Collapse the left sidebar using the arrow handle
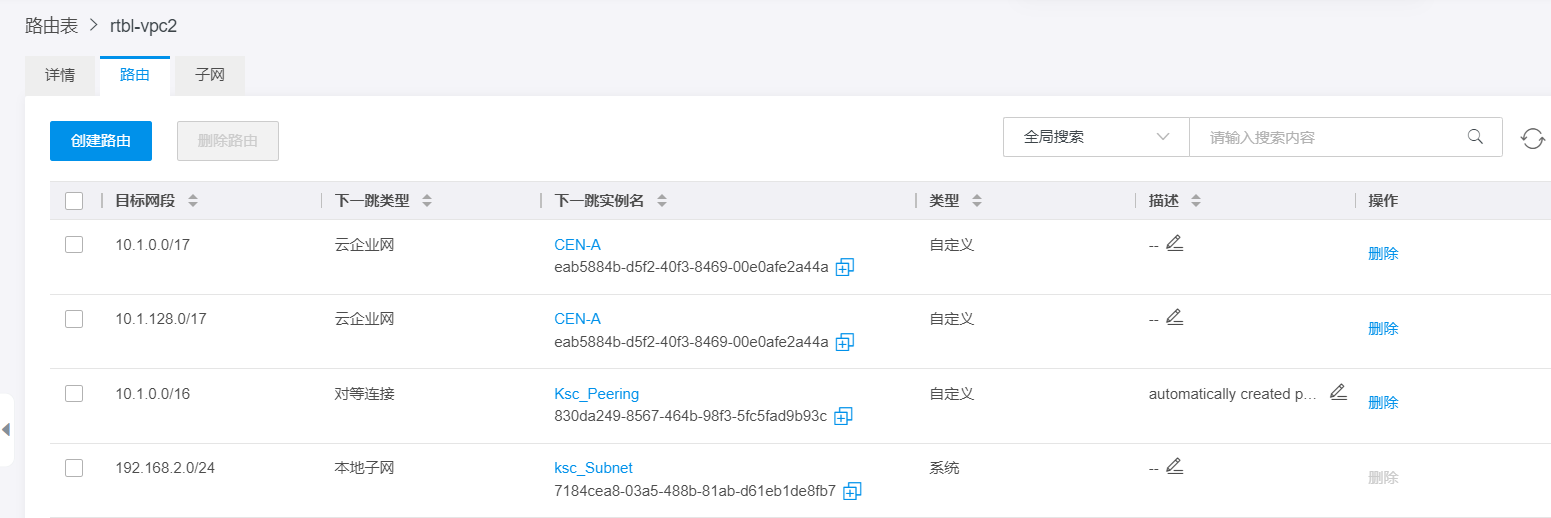 (x=6, y=430)
